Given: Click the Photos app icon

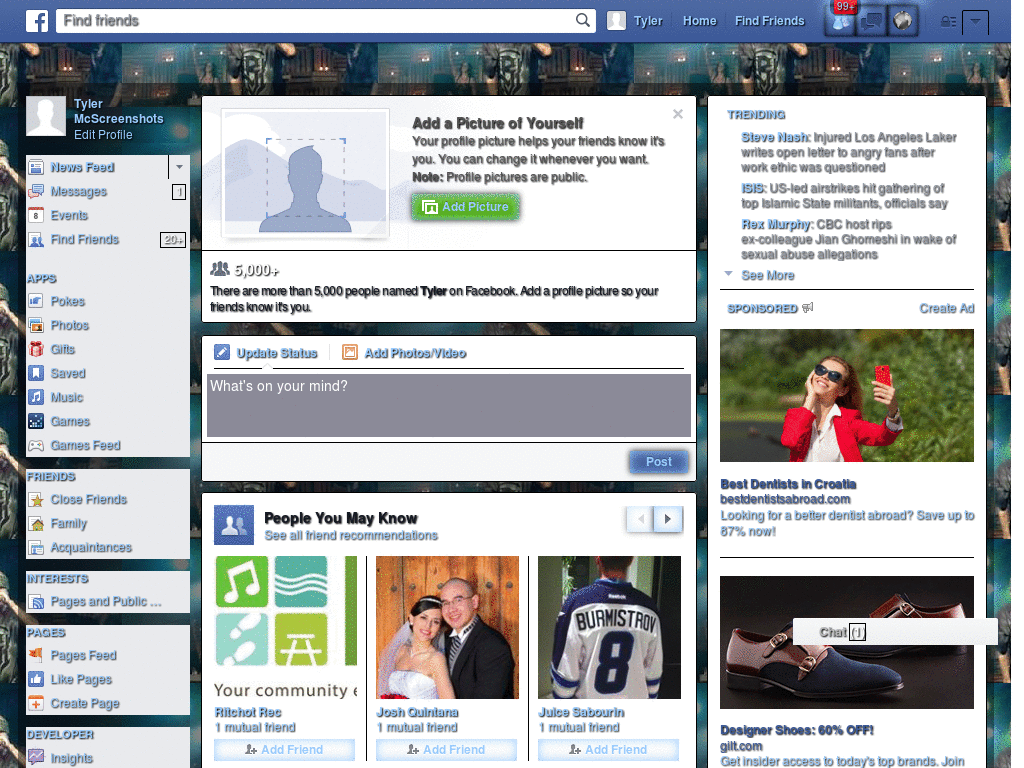Looking at the screenshot, I should coord(36,325).
